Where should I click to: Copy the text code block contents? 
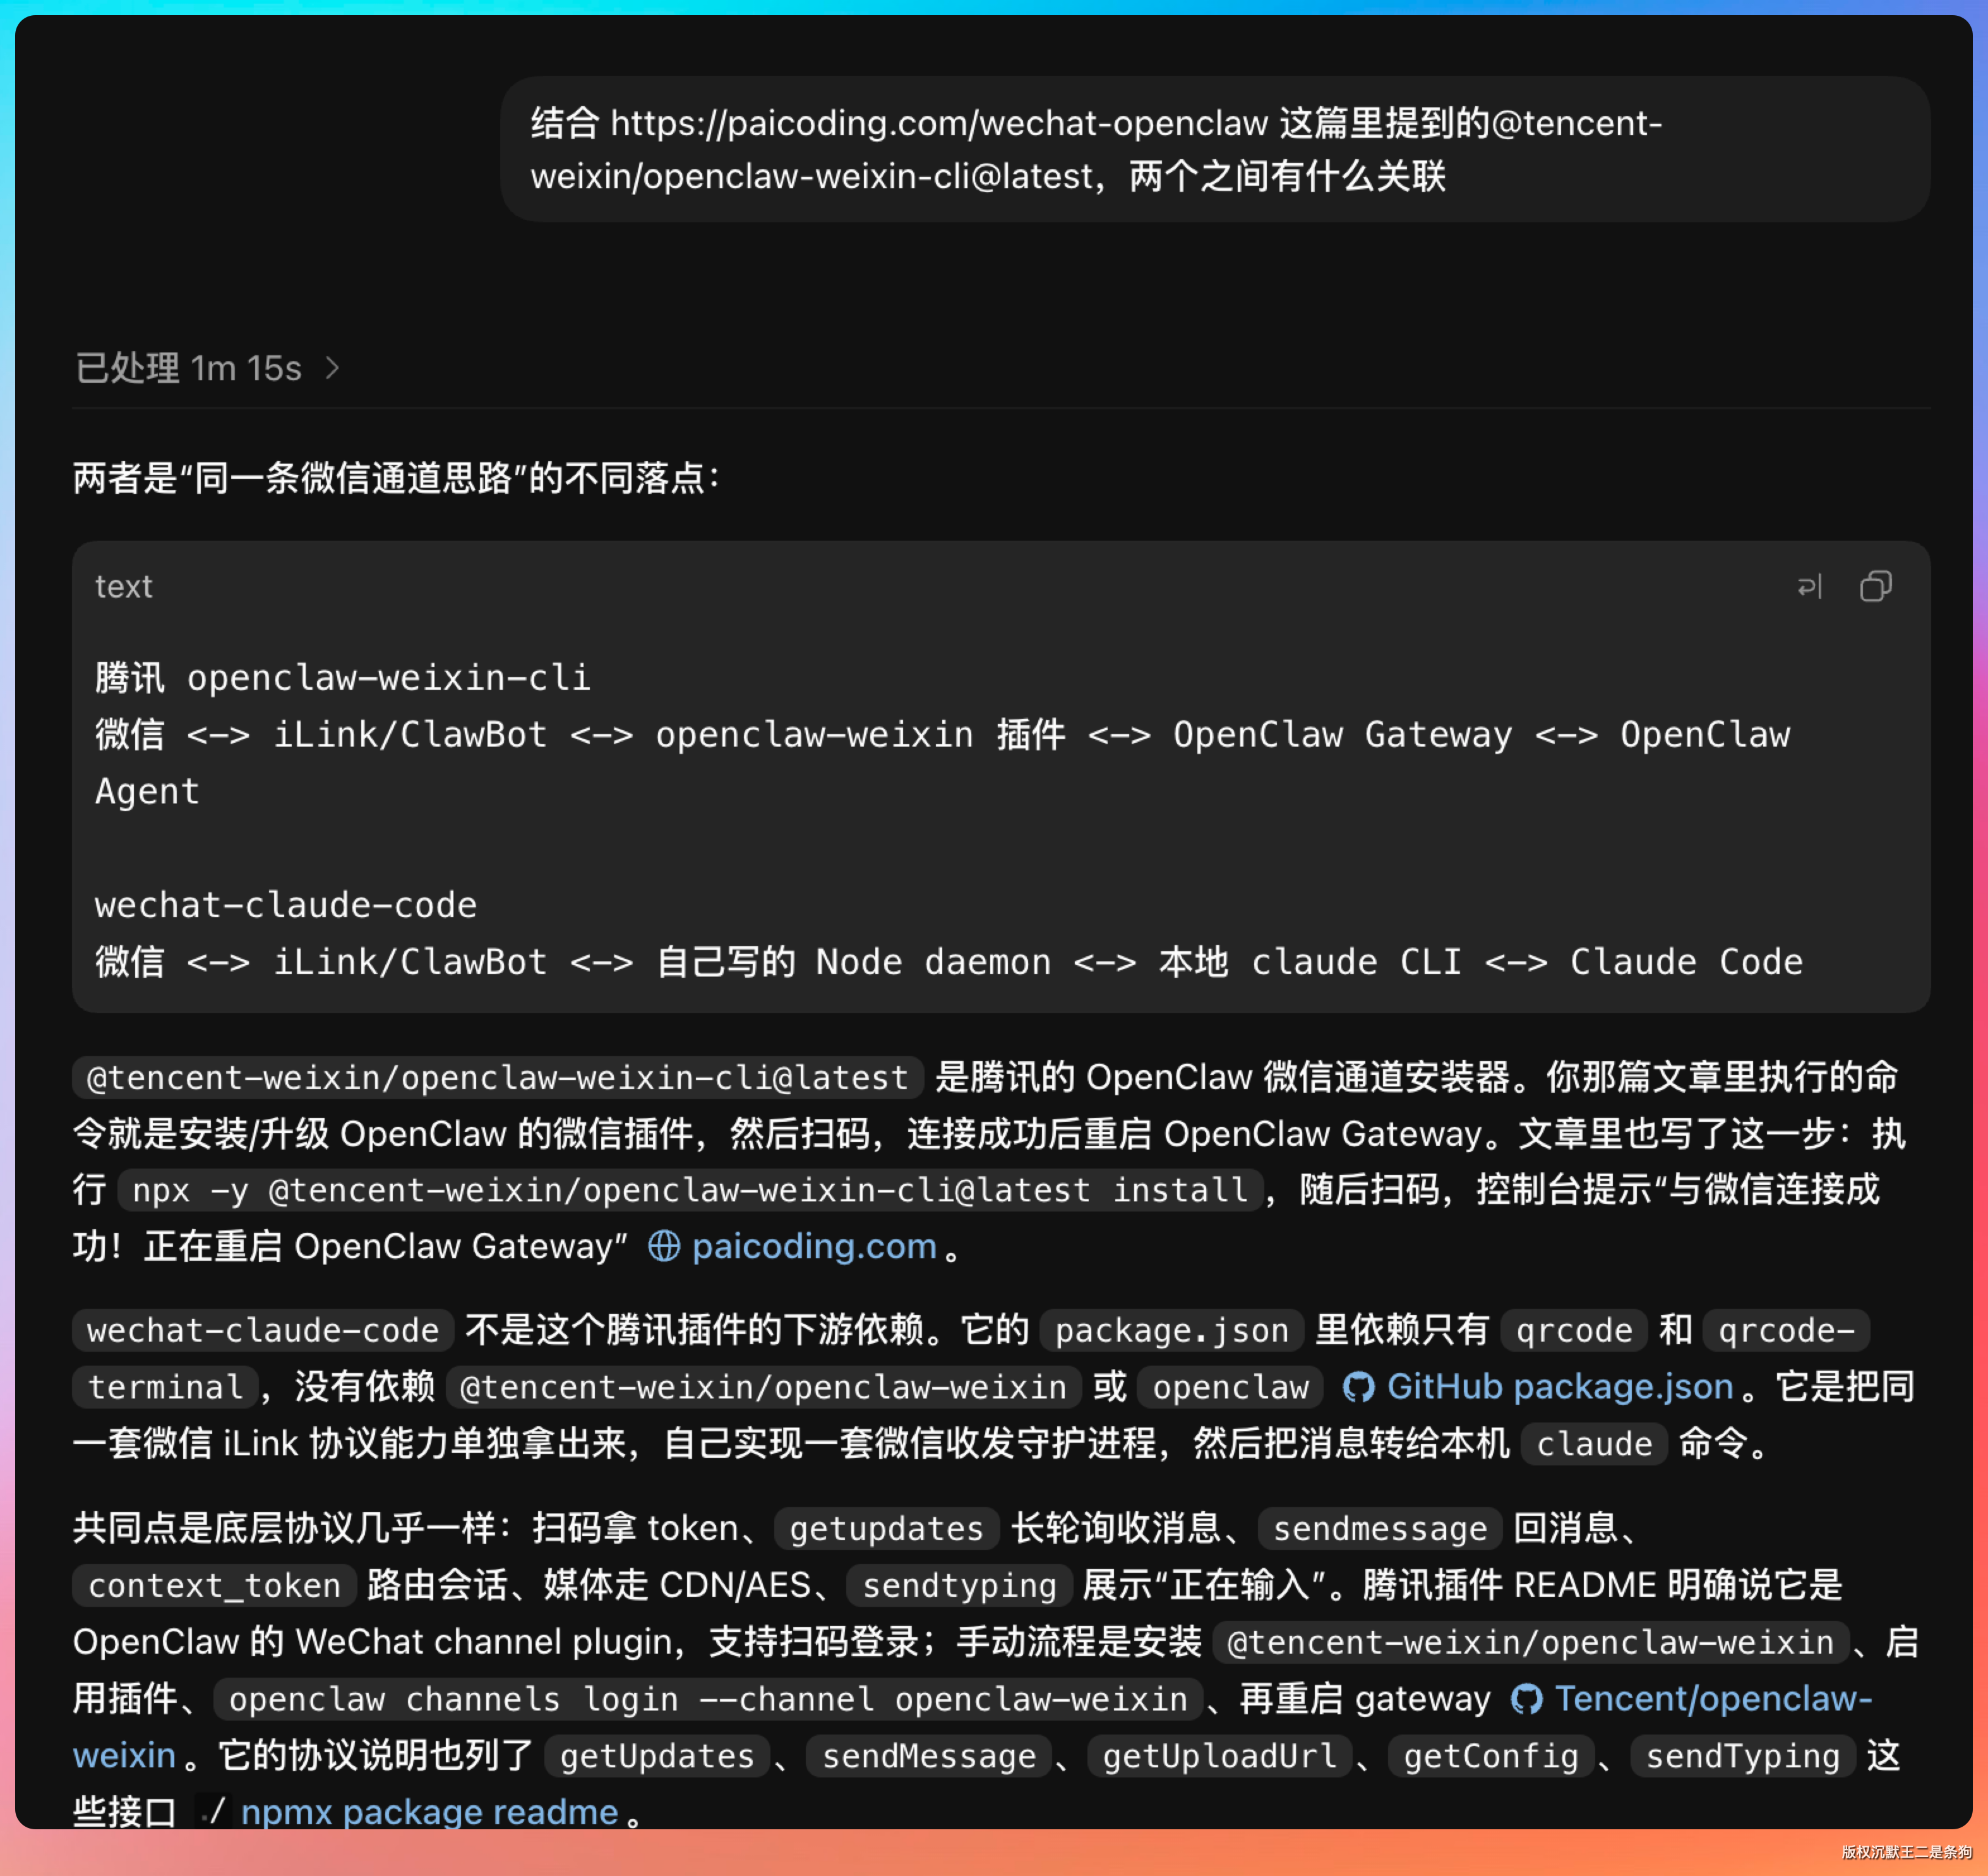tap(1875, 587)
